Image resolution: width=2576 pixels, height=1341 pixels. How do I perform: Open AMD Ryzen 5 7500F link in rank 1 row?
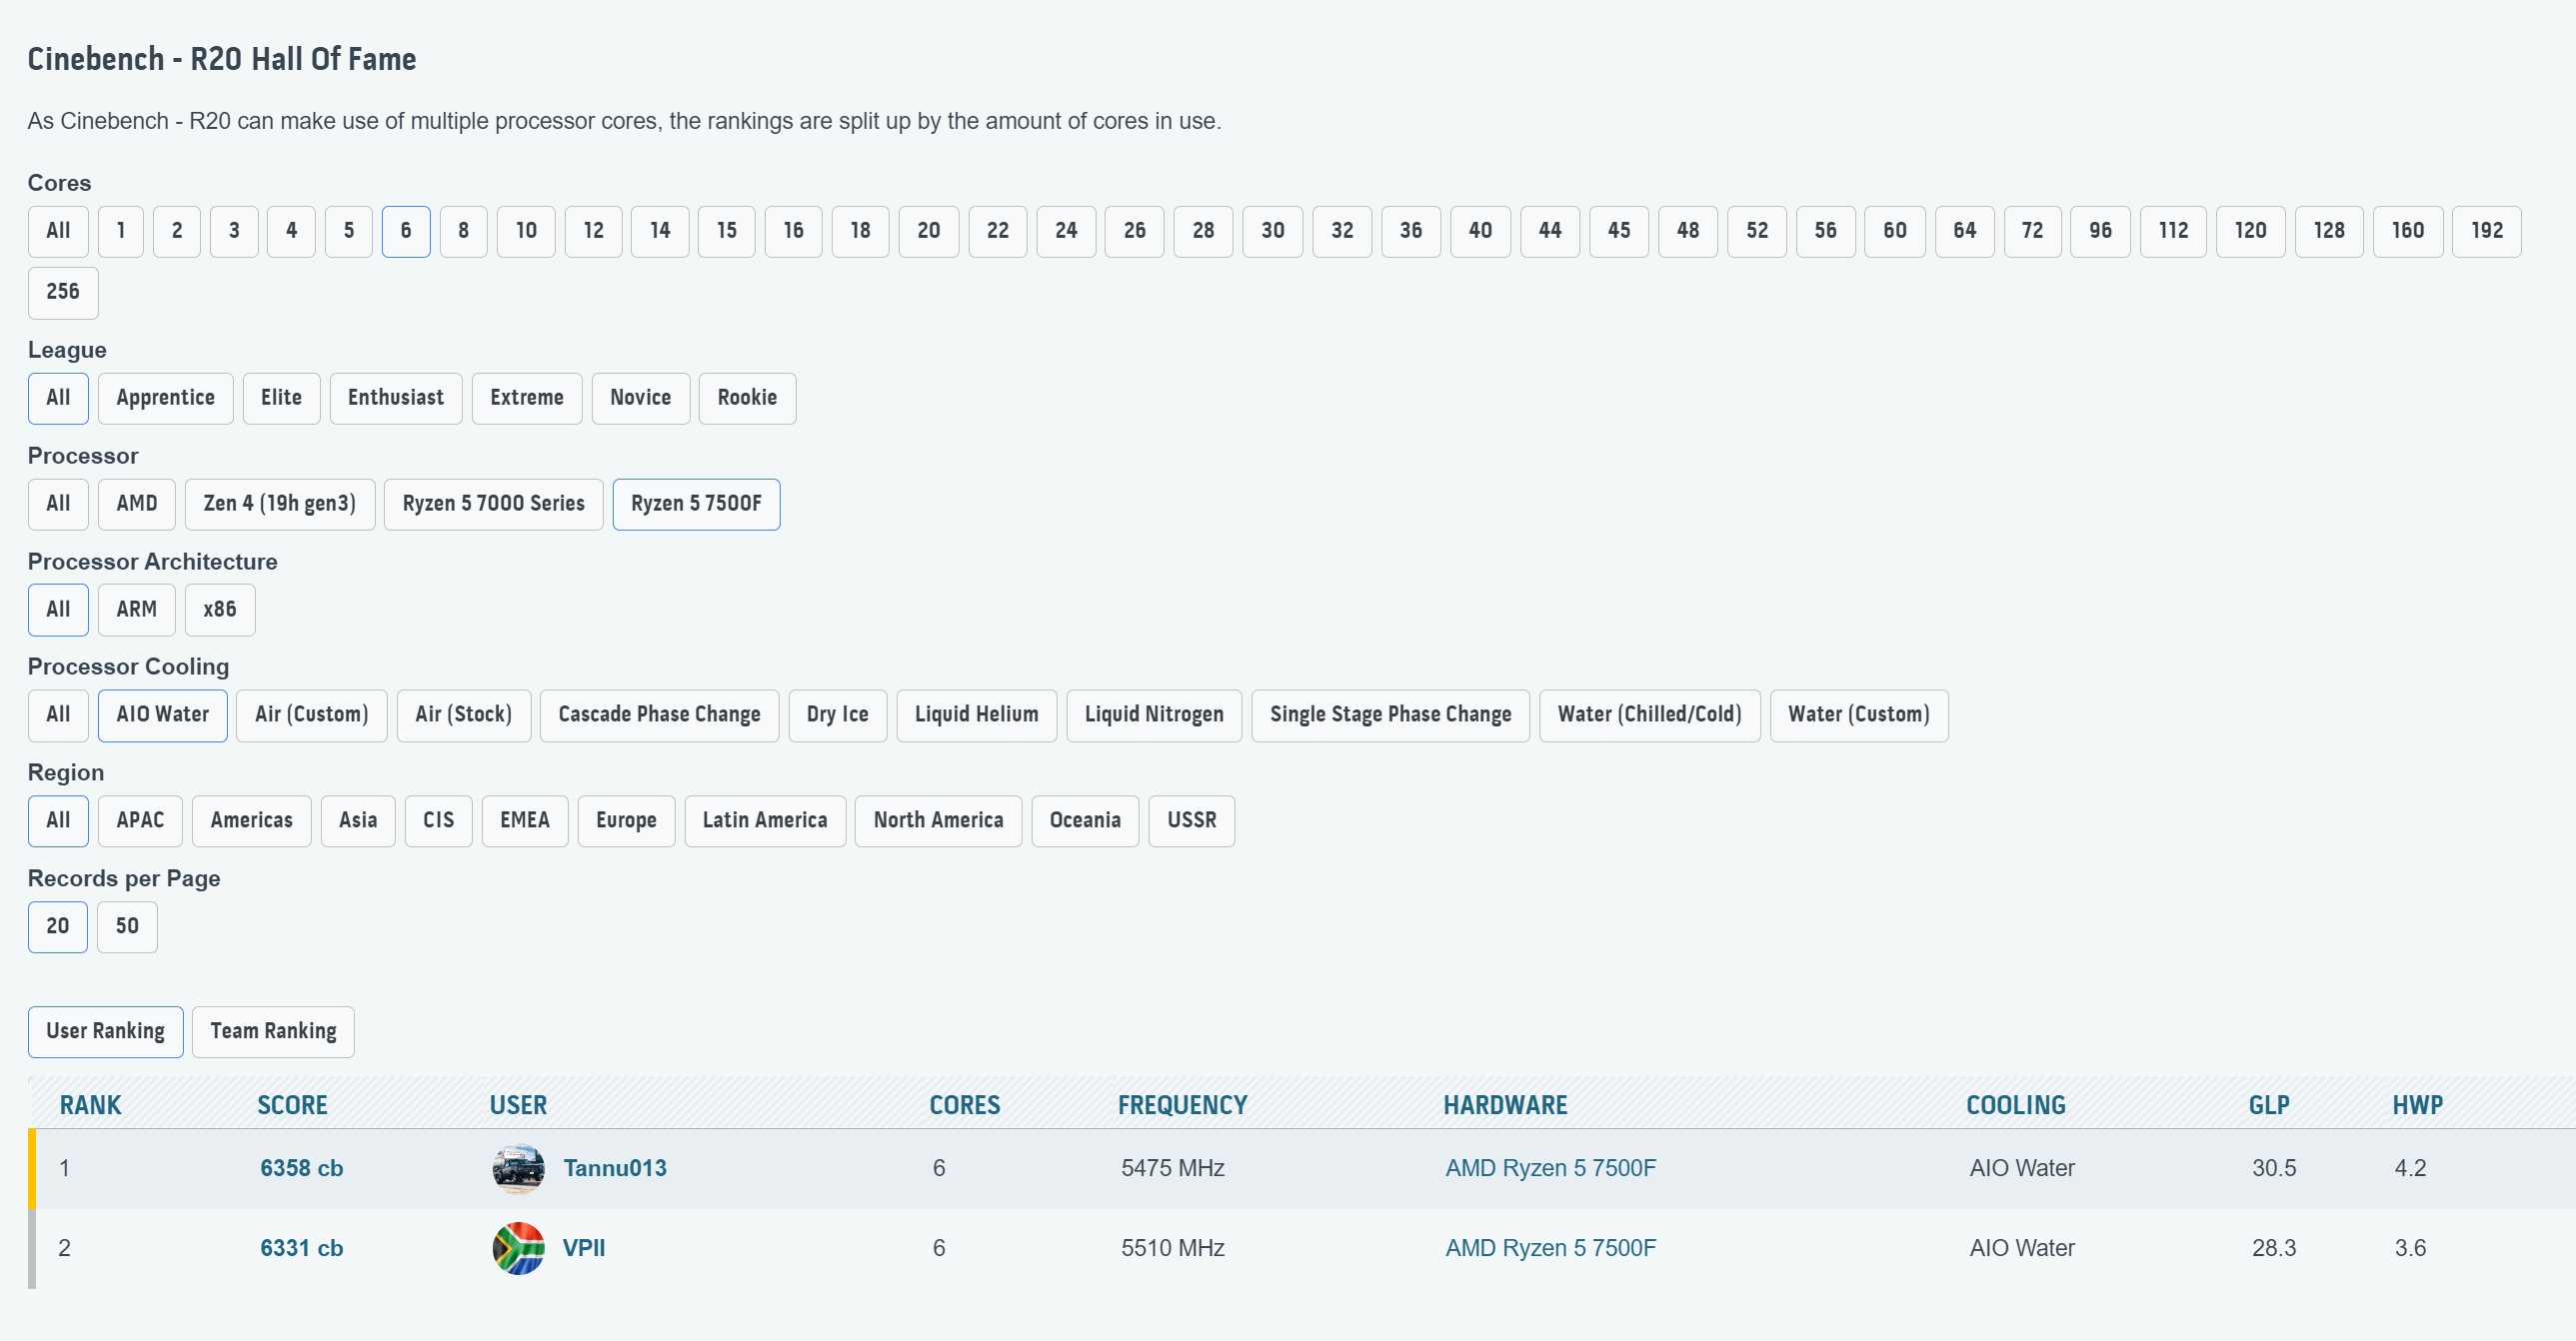click(x=1550, y=1168)
